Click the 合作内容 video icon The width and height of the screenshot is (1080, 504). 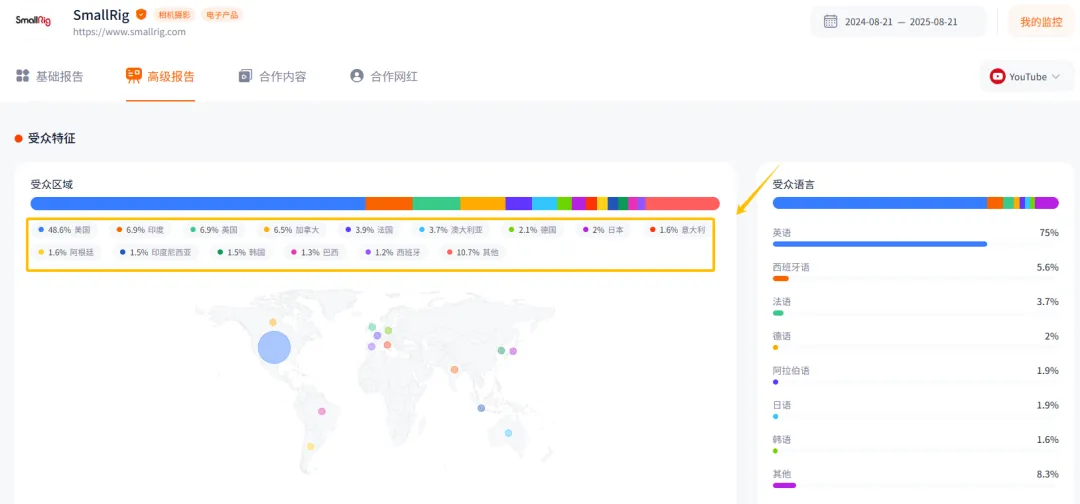pos(245,76)
